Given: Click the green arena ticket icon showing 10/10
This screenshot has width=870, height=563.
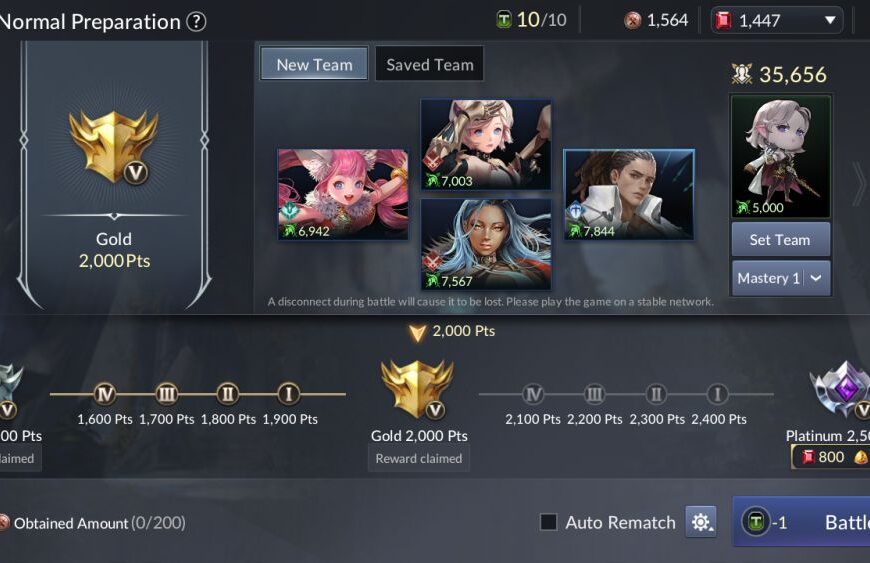Looking at the screenshot, I should [x=503, y=21].
